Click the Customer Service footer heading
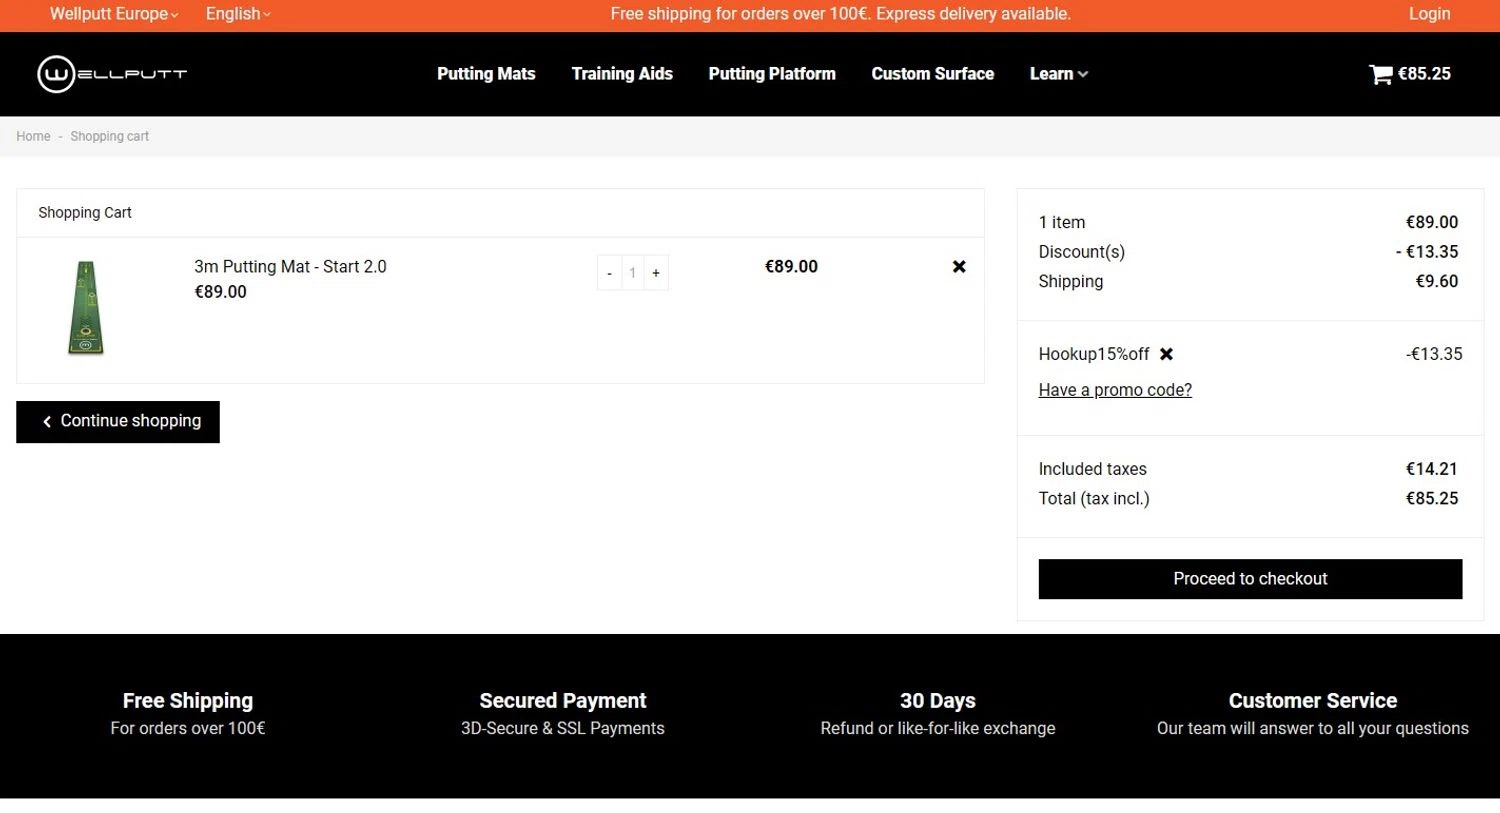The image size is (1500, 813). point(1313,701)
